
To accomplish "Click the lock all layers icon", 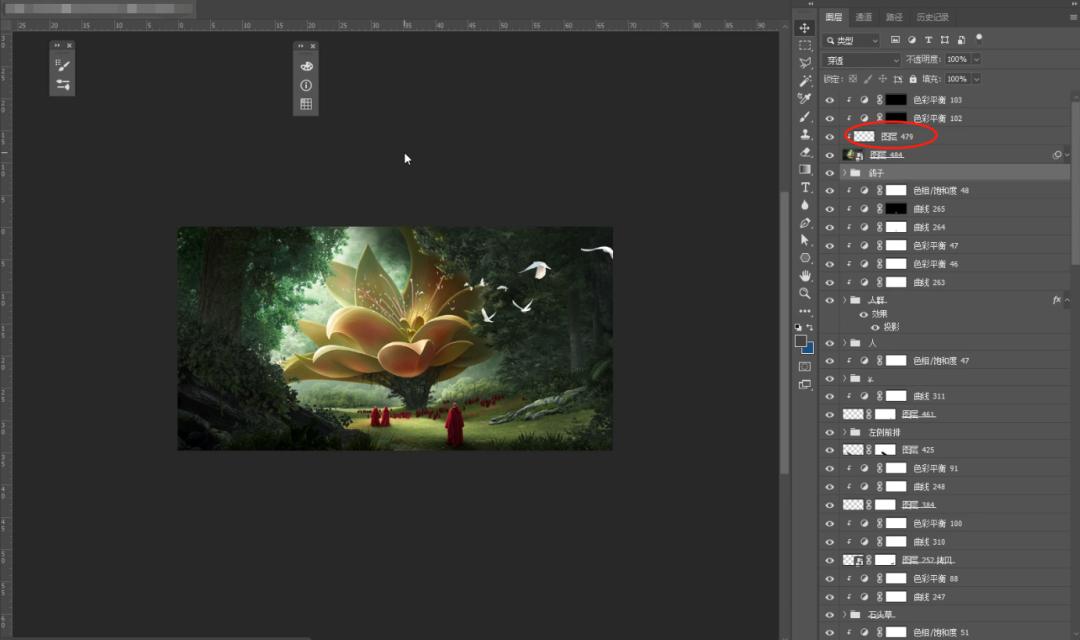I will coord(913,79).
